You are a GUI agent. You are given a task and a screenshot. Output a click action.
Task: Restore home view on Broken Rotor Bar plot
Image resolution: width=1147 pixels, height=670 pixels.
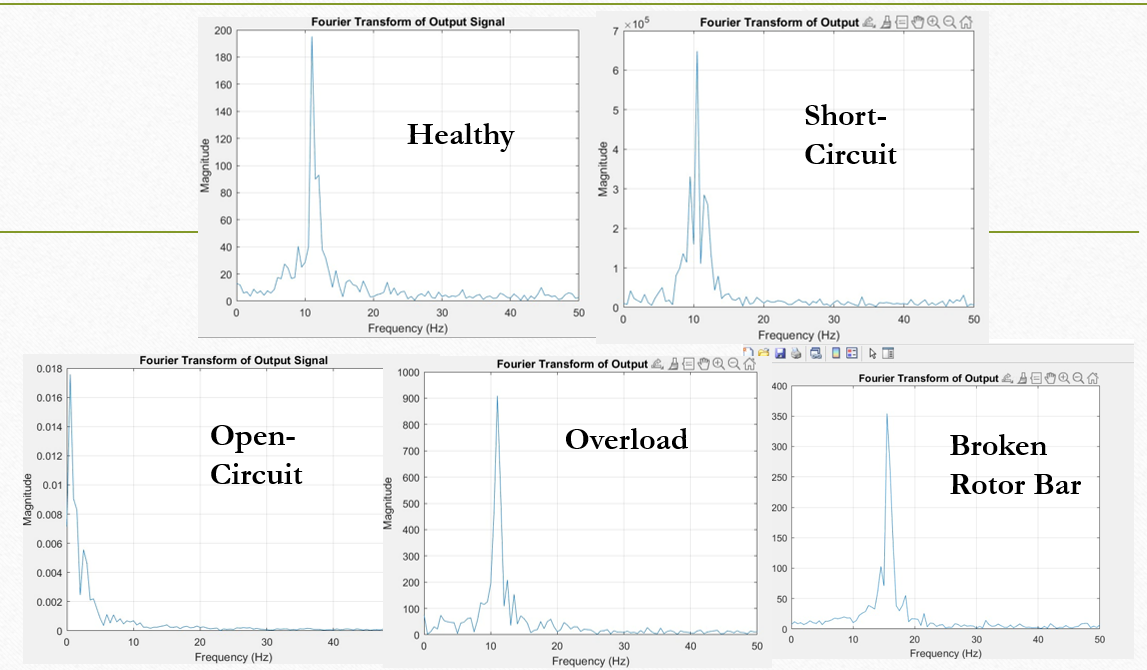1093,378
